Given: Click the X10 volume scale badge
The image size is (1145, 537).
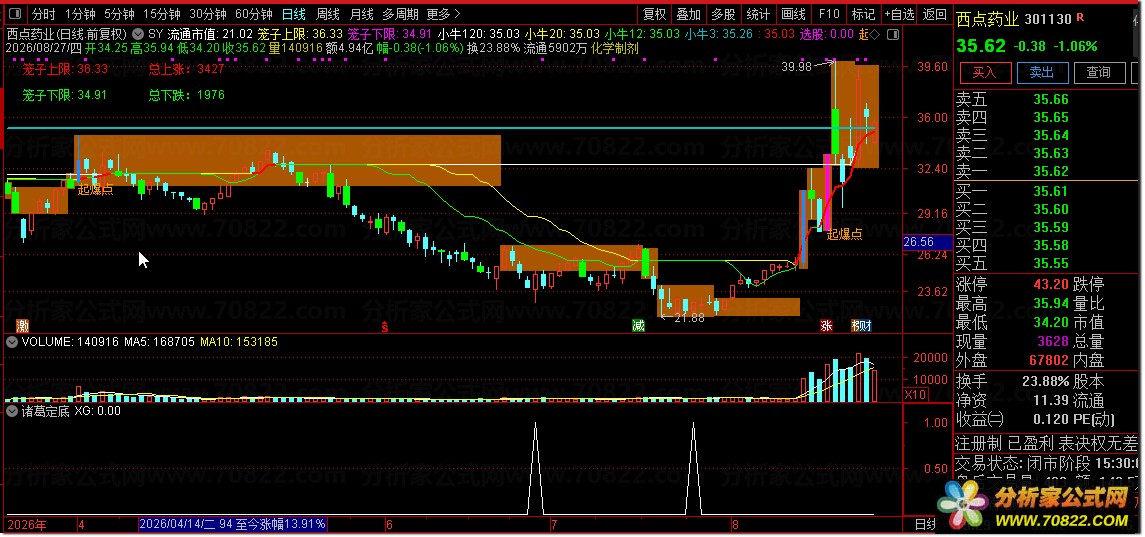Looking at the screenshot, I should pos(916,395).
